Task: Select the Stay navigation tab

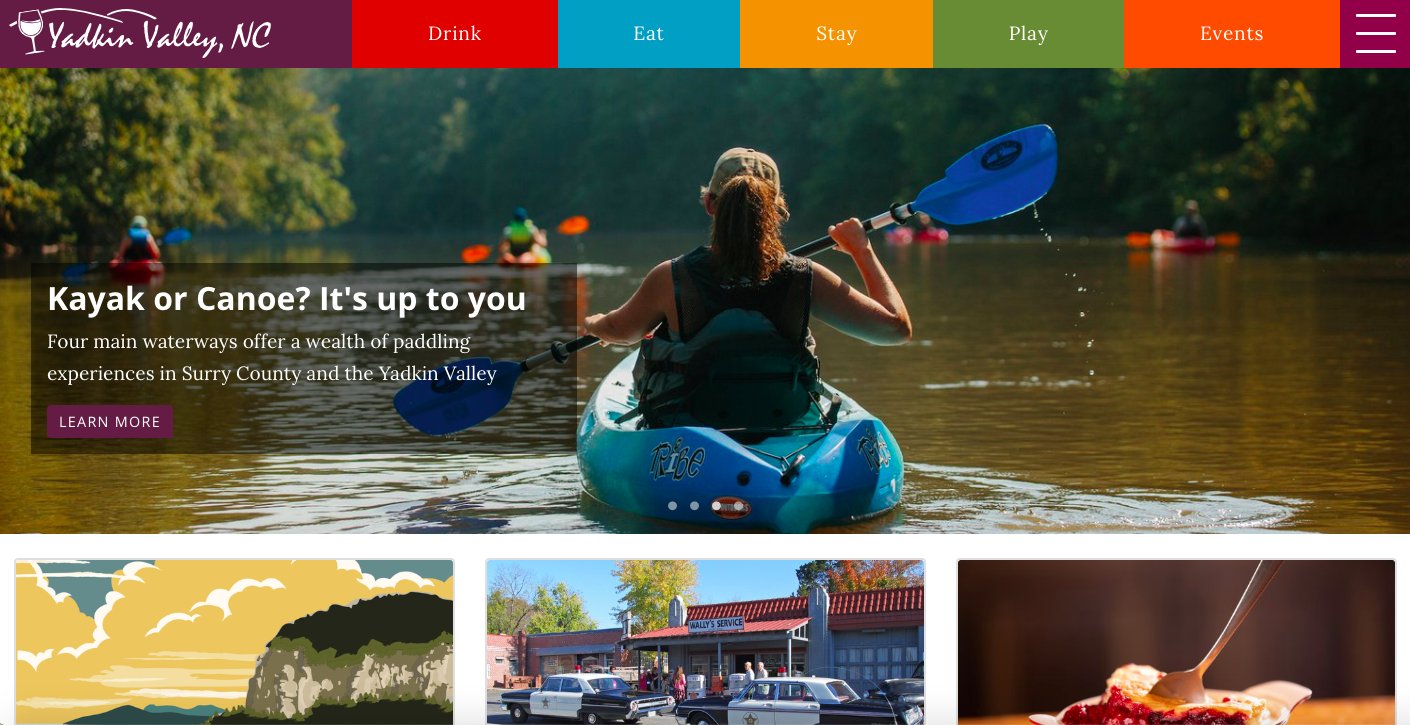Action: click(x=836, y=34)
